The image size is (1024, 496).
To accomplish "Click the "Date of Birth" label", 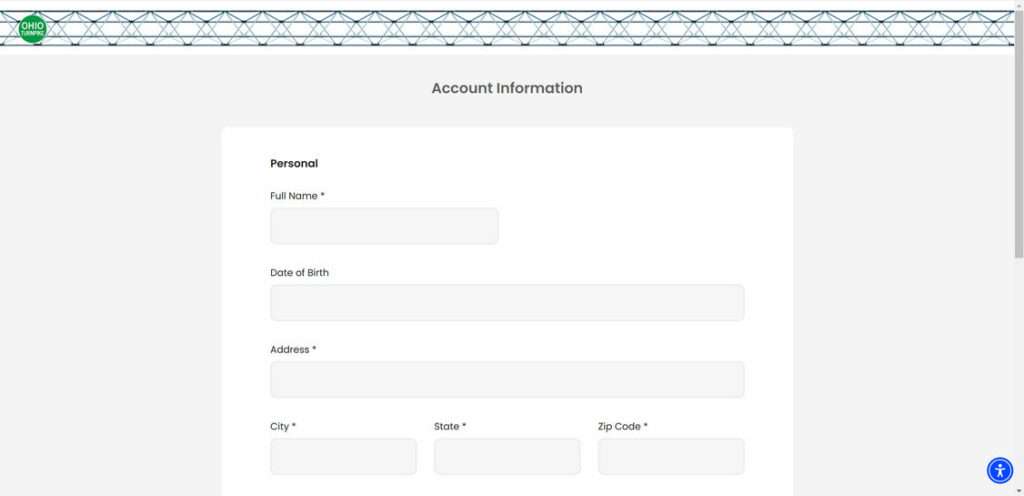I will (x=299, y=273).
